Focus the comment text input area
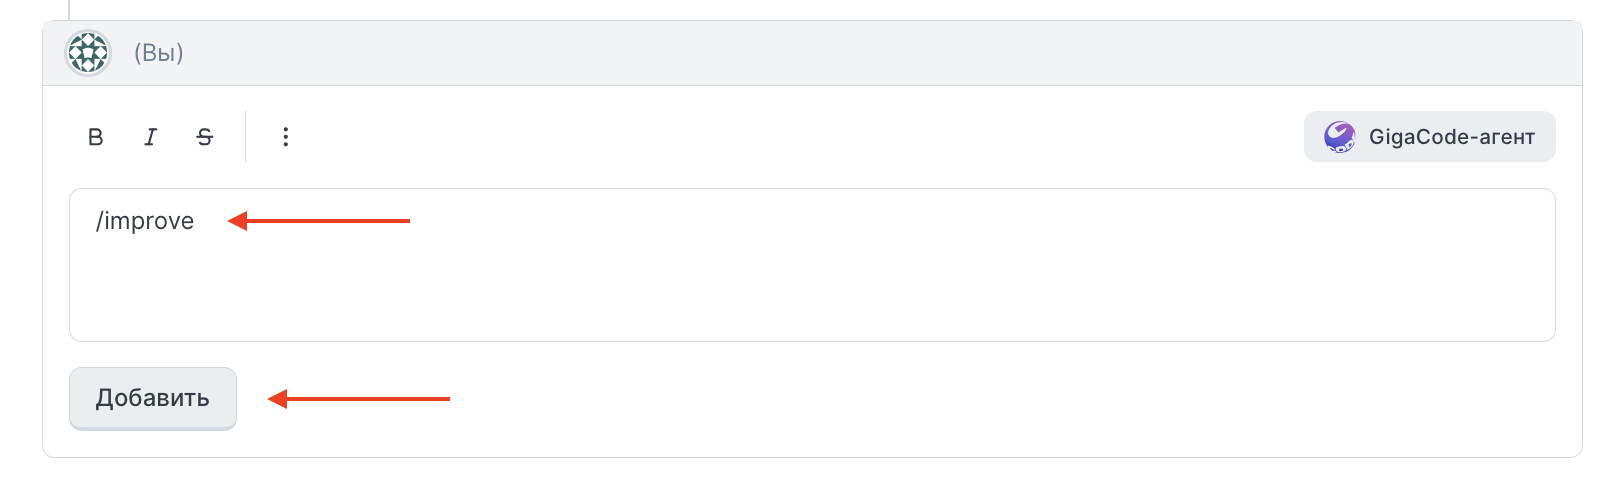This screenshot has width=1614, height=494. [812, 265]
